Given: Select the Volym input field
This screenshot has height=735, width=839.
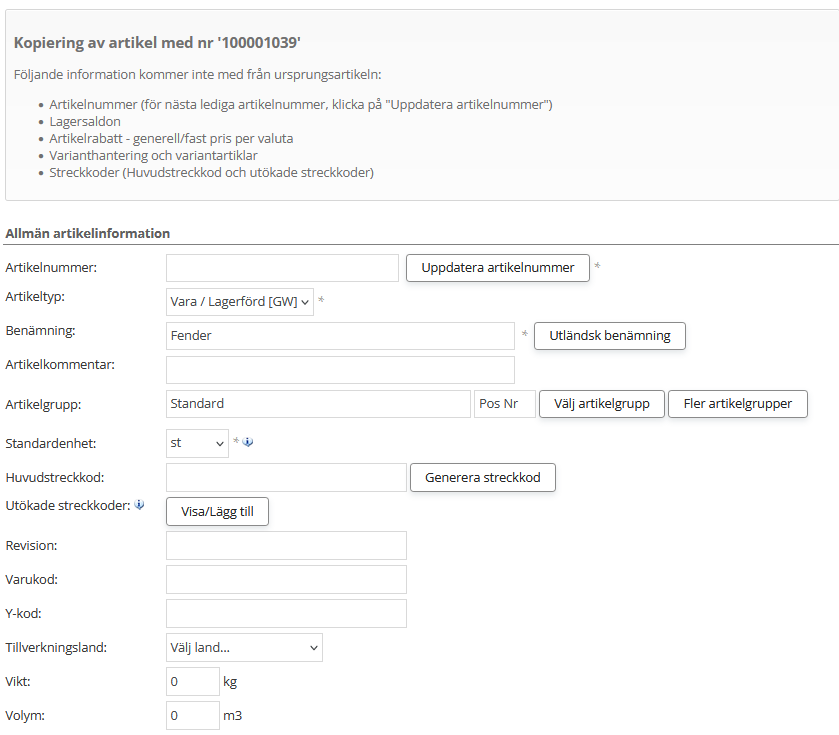Looking at the screenshot, I should tap(192, 716).
